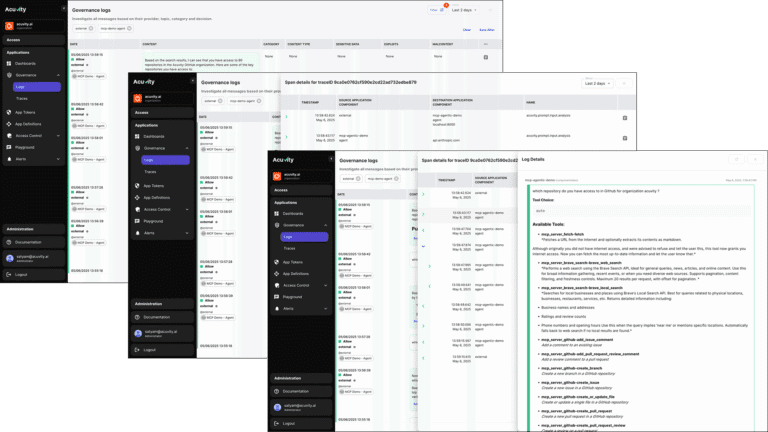
Task: Click Documentation icon in the middle window sidebar
Action: pyautogui.click(x=138, y=317)
